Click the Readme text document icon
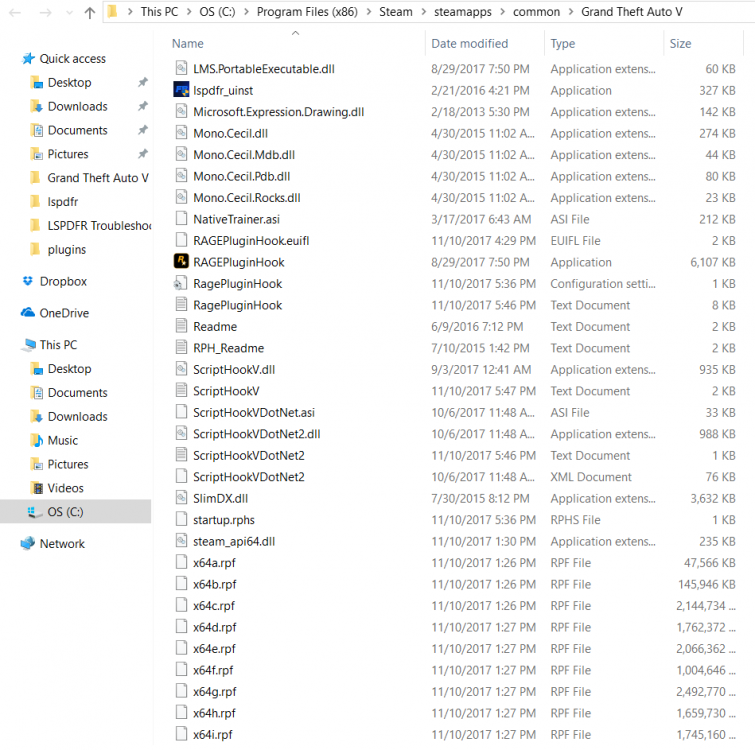 (181, 326)
